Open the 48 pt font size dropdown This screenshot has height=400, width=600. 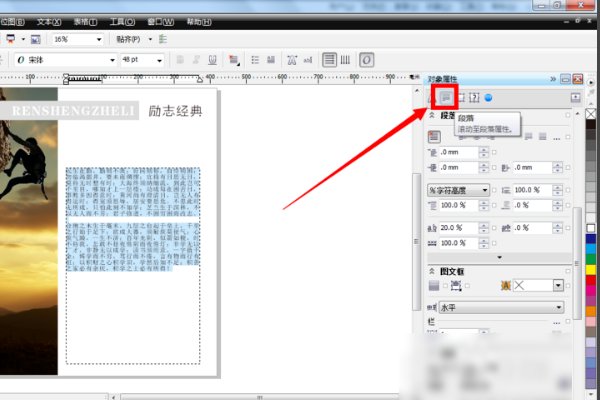point(159,60)
